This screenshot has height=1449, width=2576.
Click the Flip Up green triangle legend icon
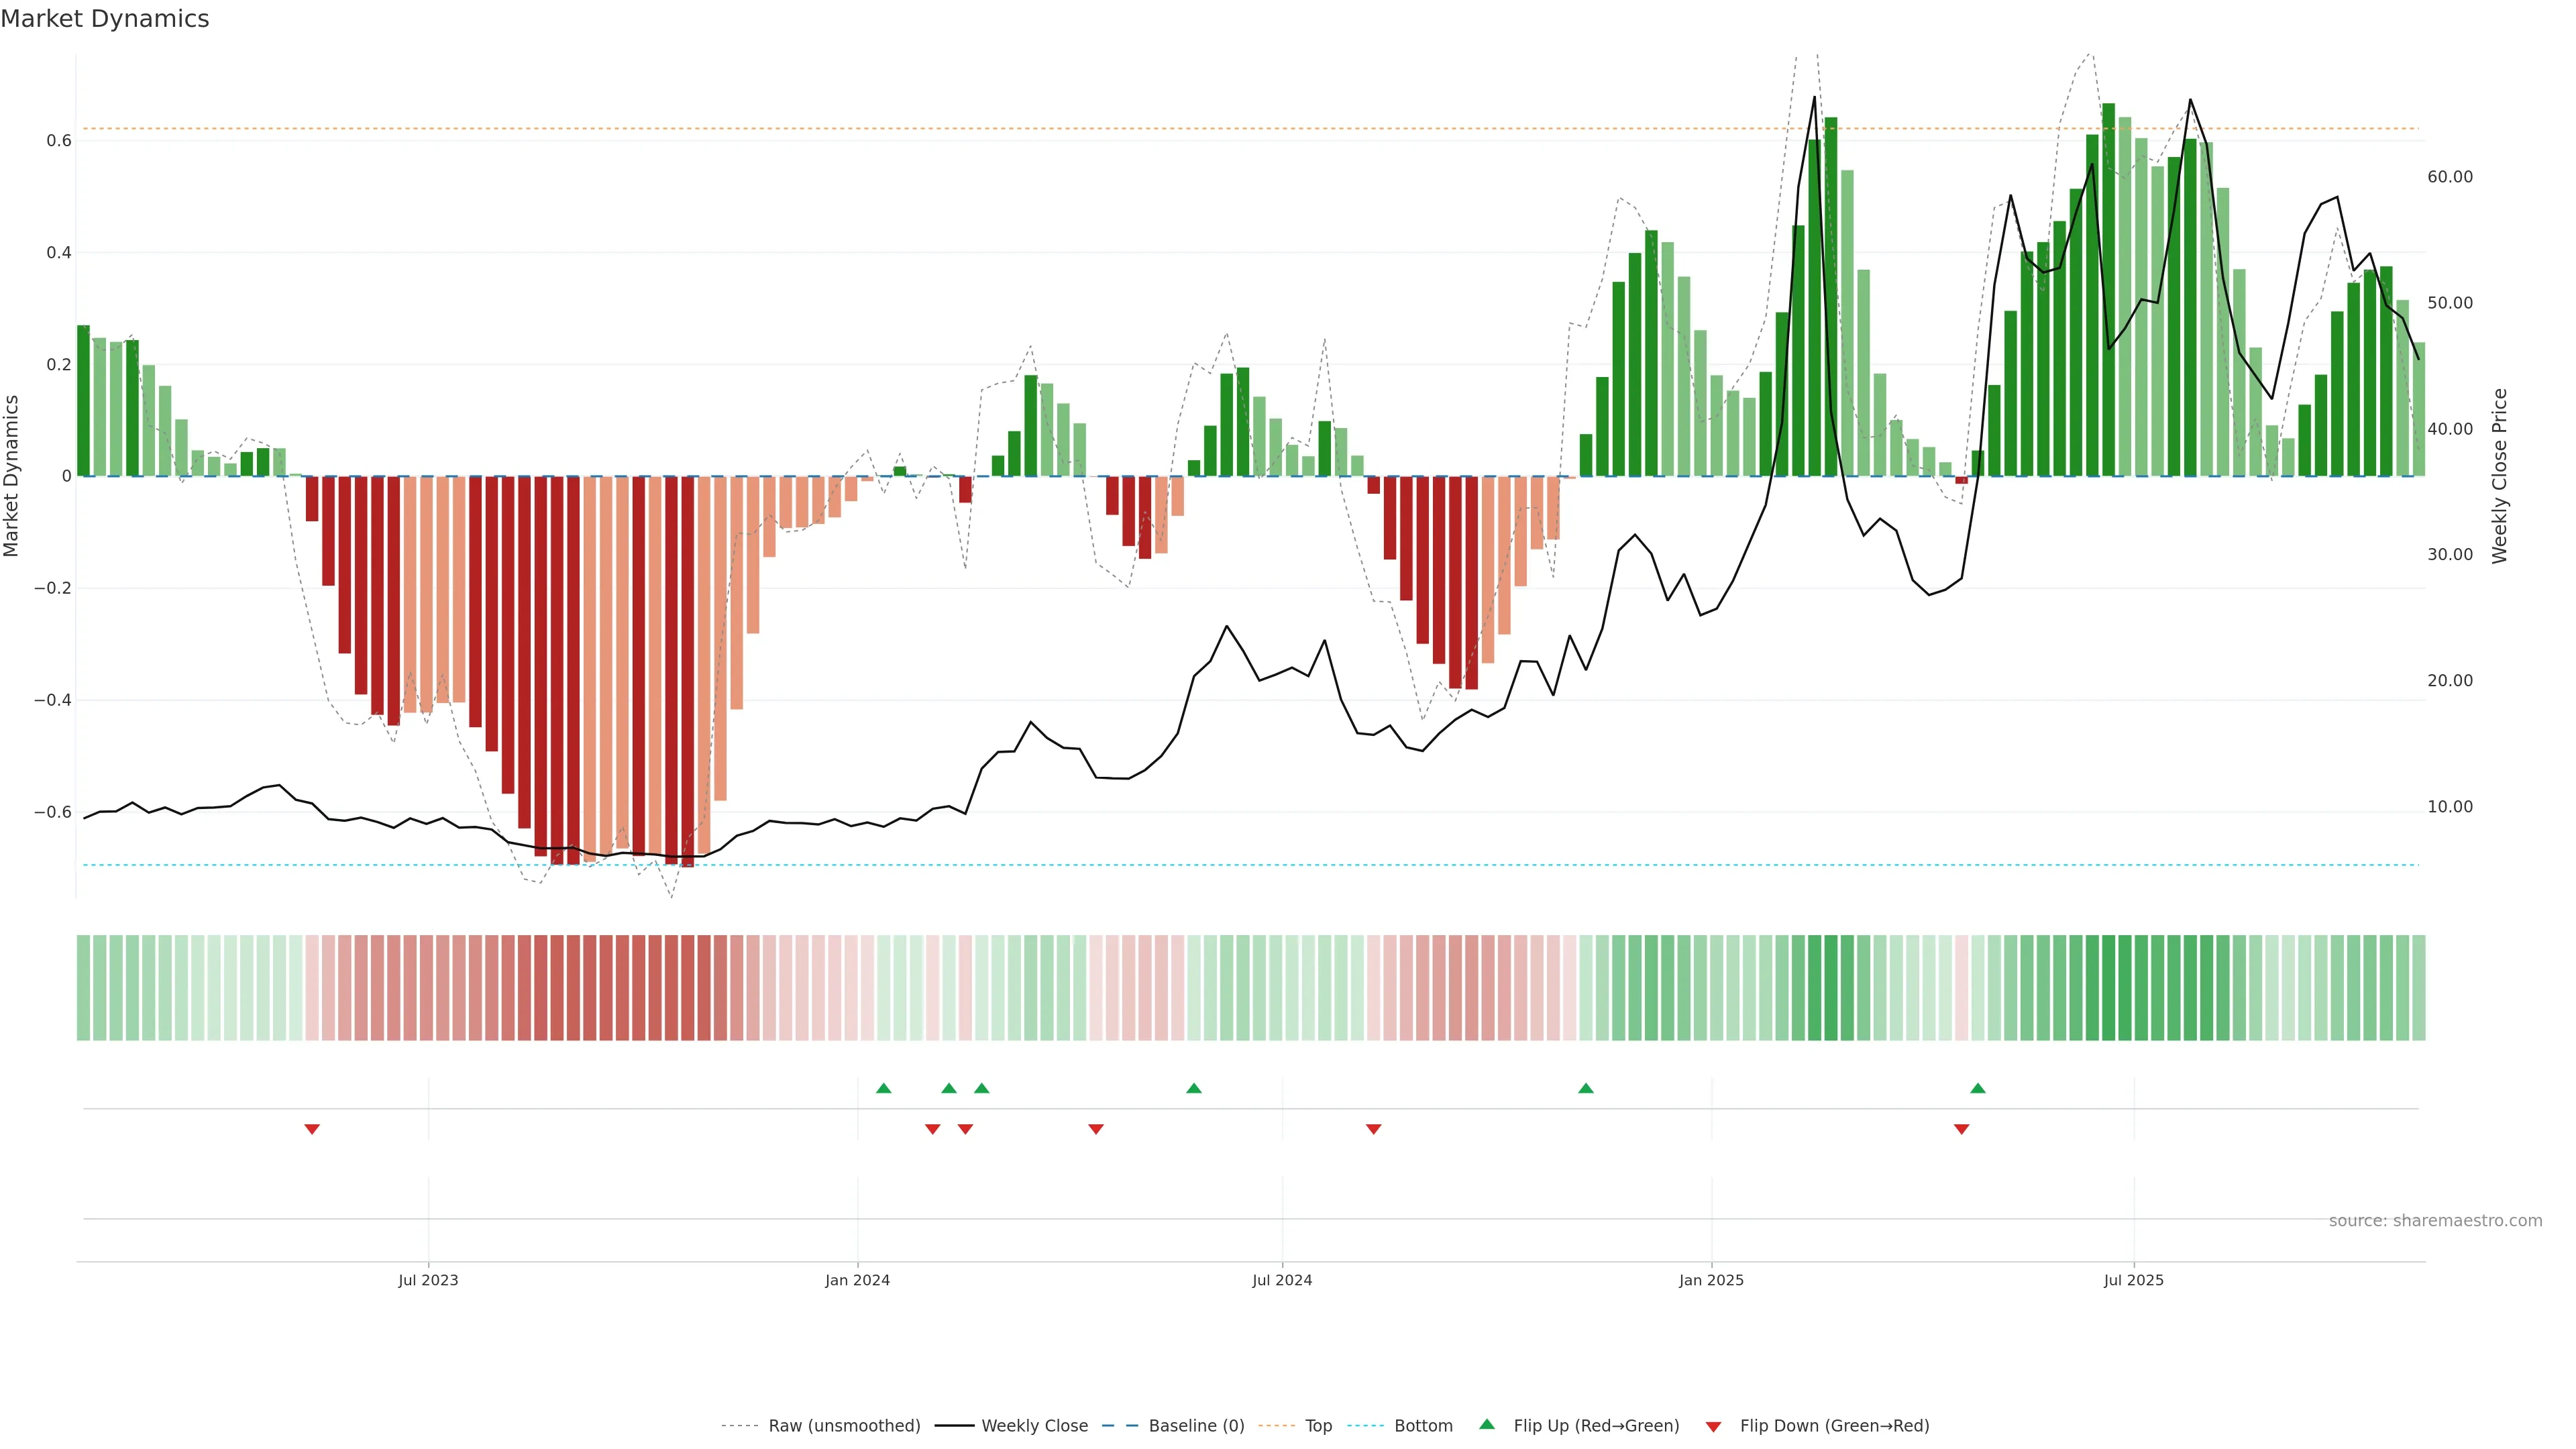1486,1424
